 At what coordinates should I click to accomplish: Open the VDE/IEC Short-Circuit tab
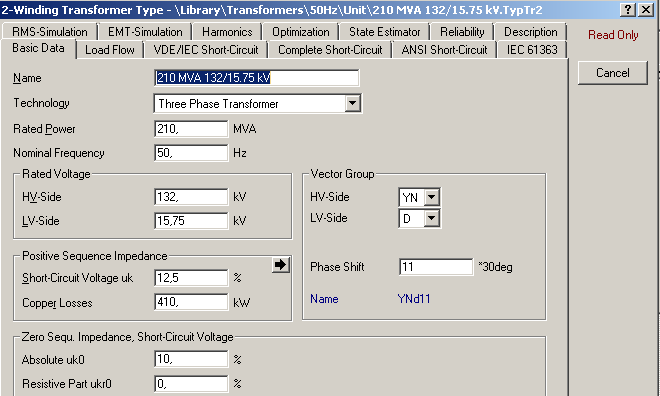[206, 50]
